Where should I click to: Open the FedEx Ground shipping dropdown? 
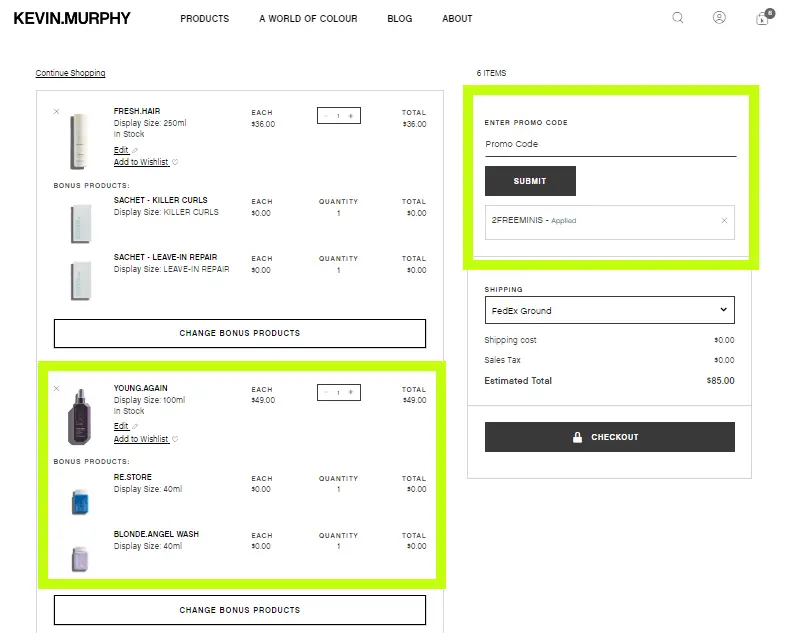click(610, 310)
